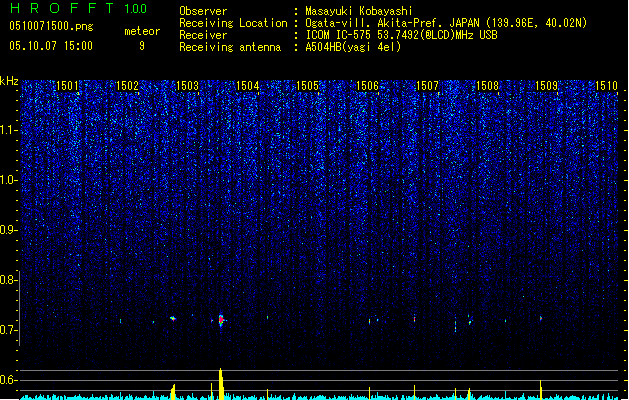Viewport: 629px width, 400px height.
Task: Click the 1501 time axis marker
Action: click(67, 86)
